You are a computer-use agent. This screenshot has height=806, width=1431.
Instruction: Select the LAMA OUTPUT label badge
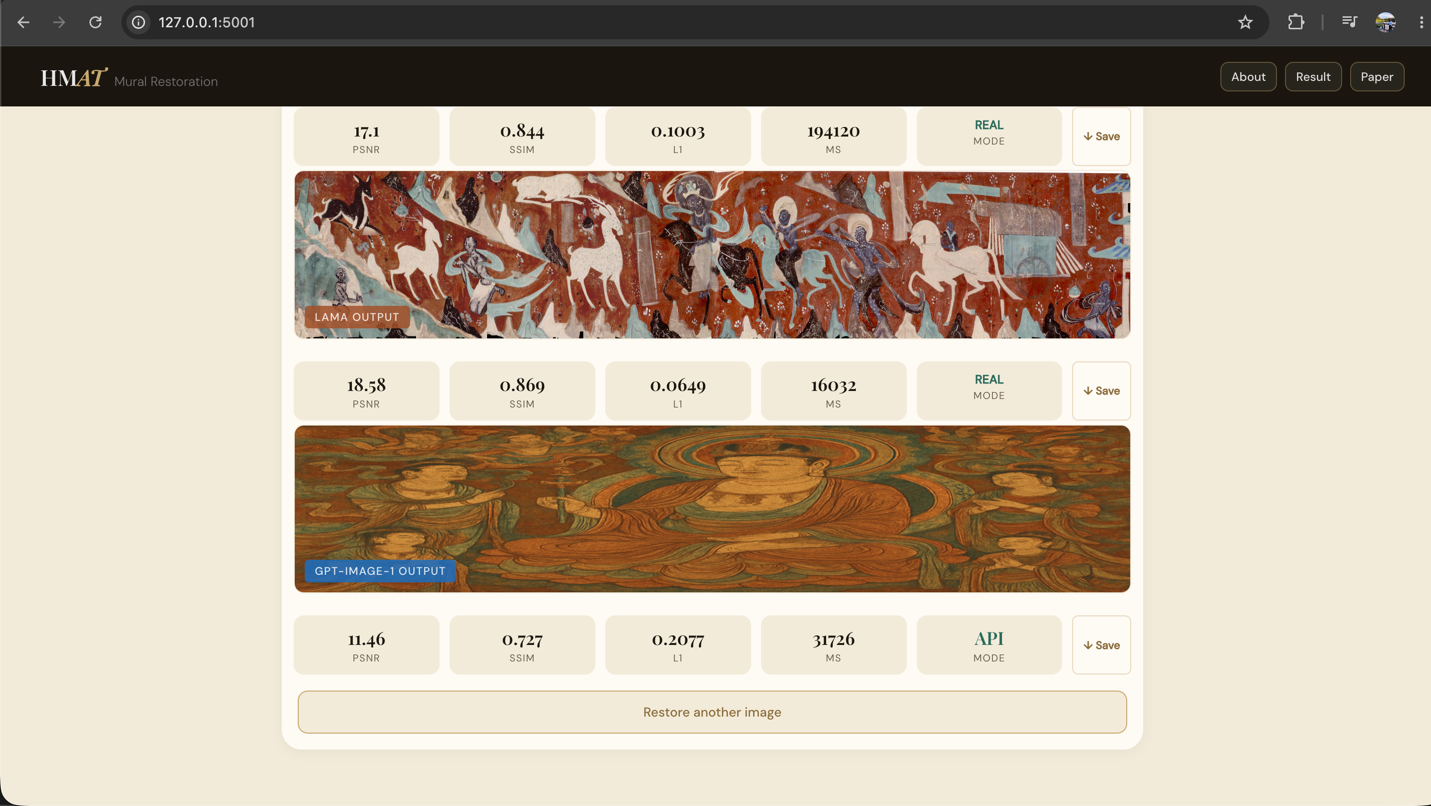357,317
